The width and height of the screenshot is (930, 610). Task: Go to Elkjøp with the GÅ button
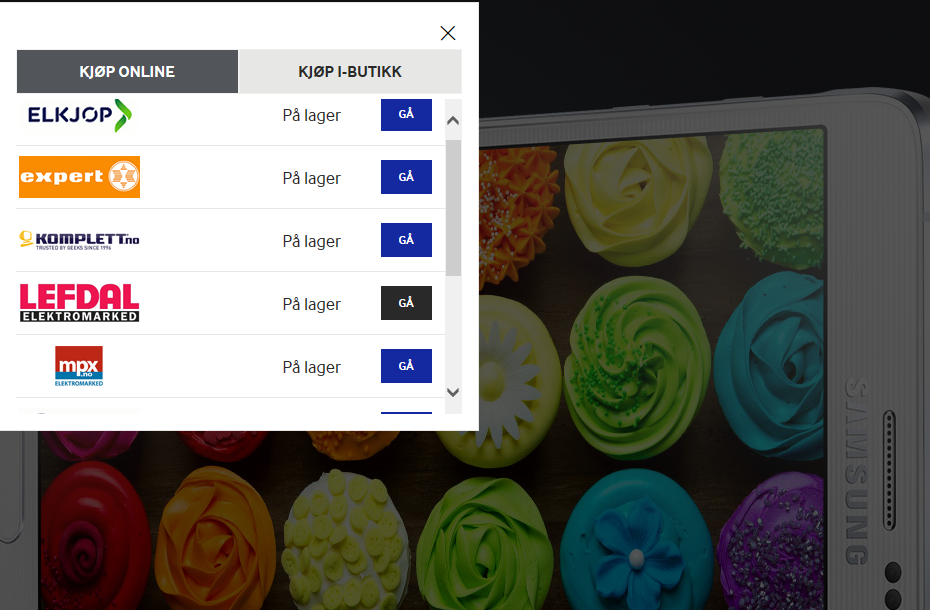coord(406,115)
